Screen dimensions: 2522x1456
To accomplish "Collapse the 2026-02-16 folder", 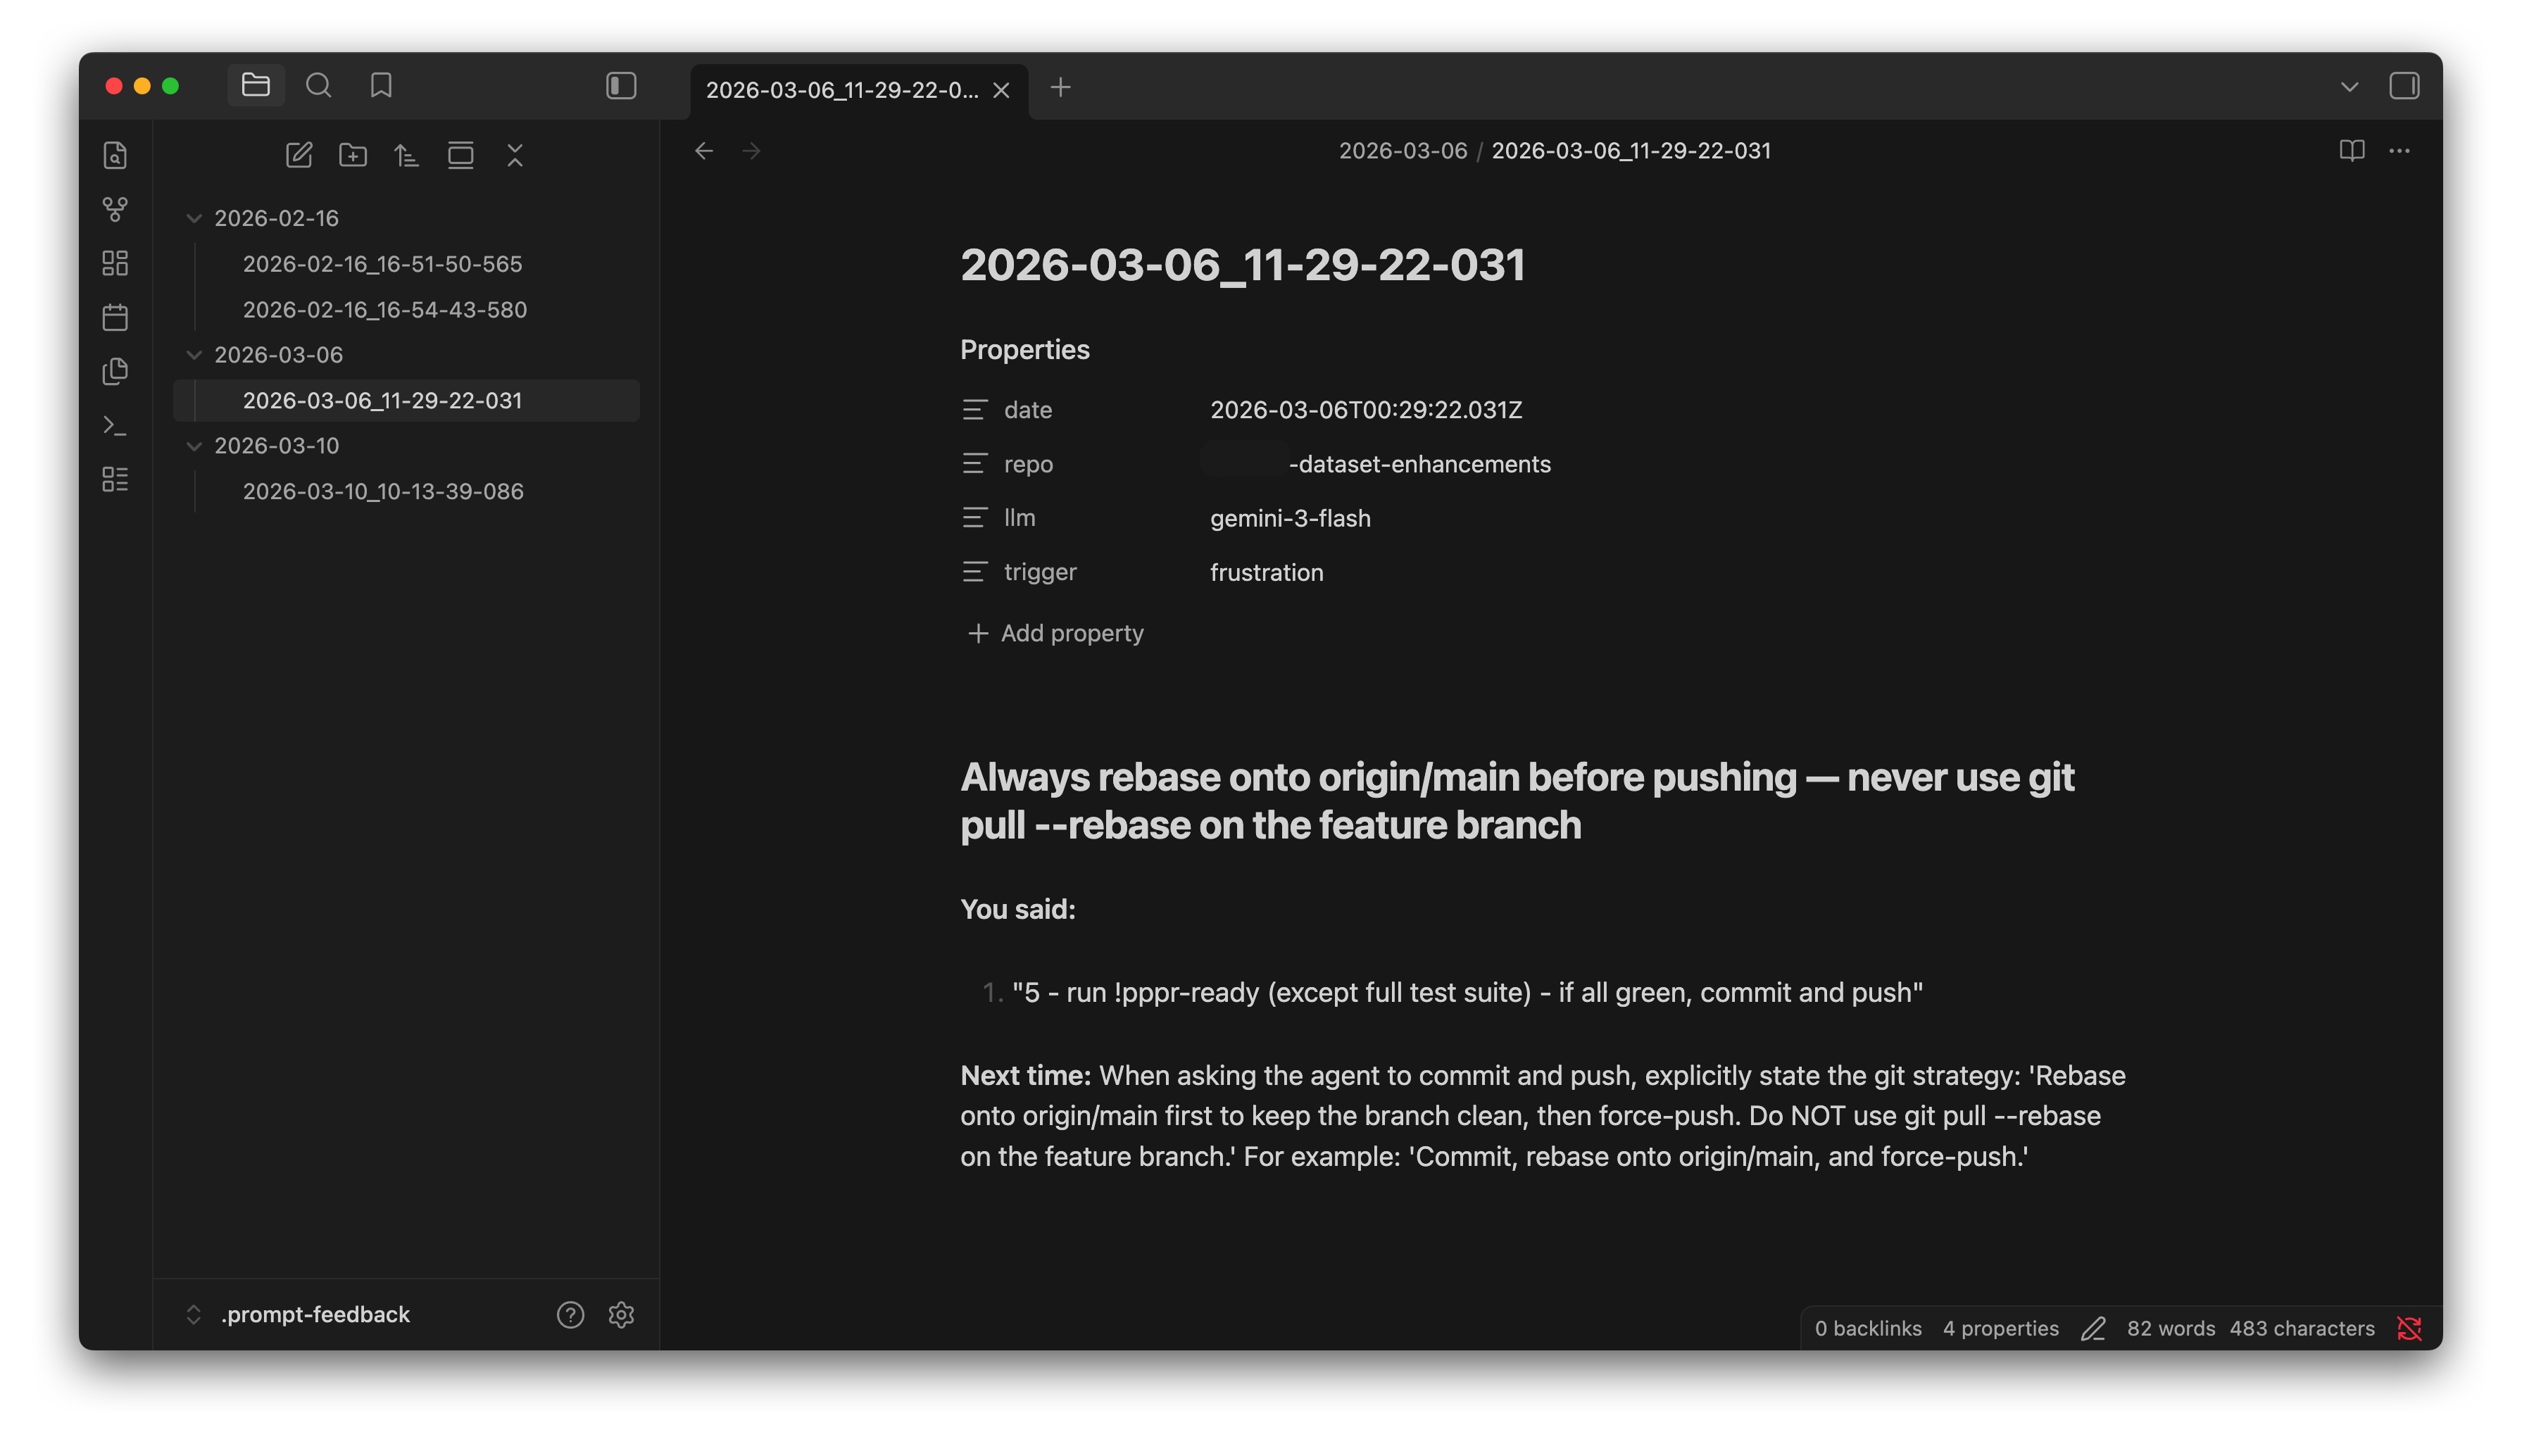I will tap(194, 217).
